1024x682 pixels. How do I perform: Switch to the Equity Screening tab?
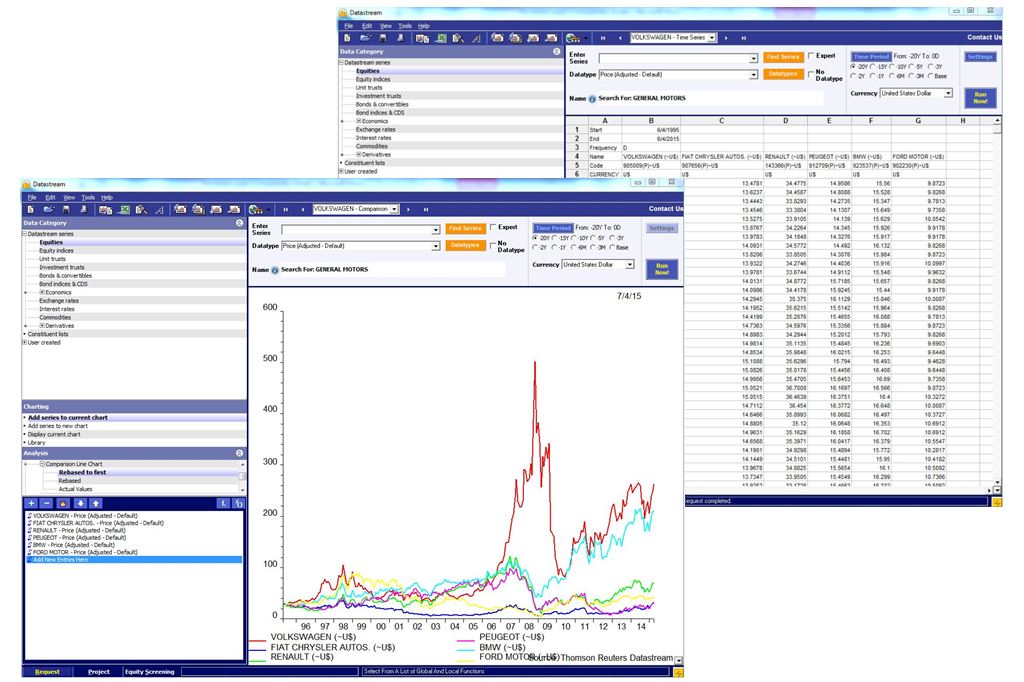click(x=149, y=672)
